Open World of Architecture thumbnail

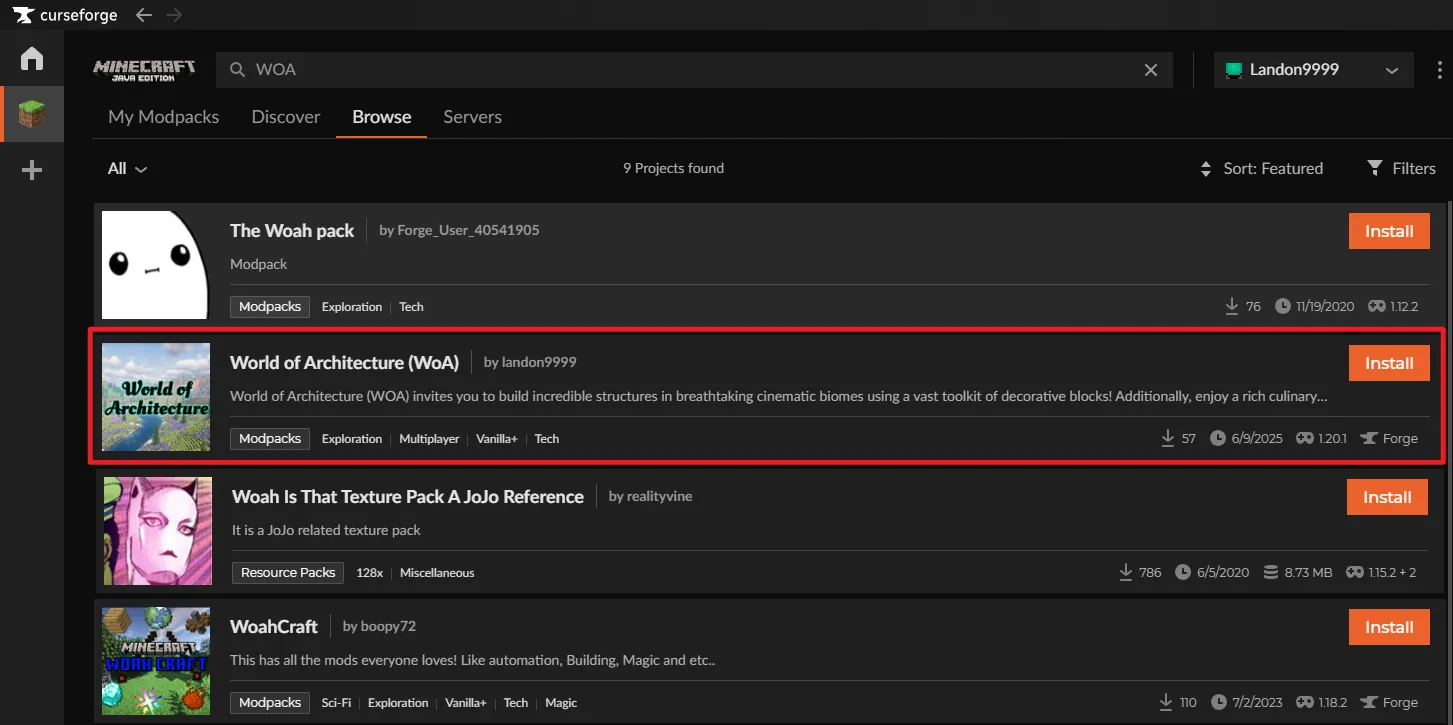[x=156, y=397]
